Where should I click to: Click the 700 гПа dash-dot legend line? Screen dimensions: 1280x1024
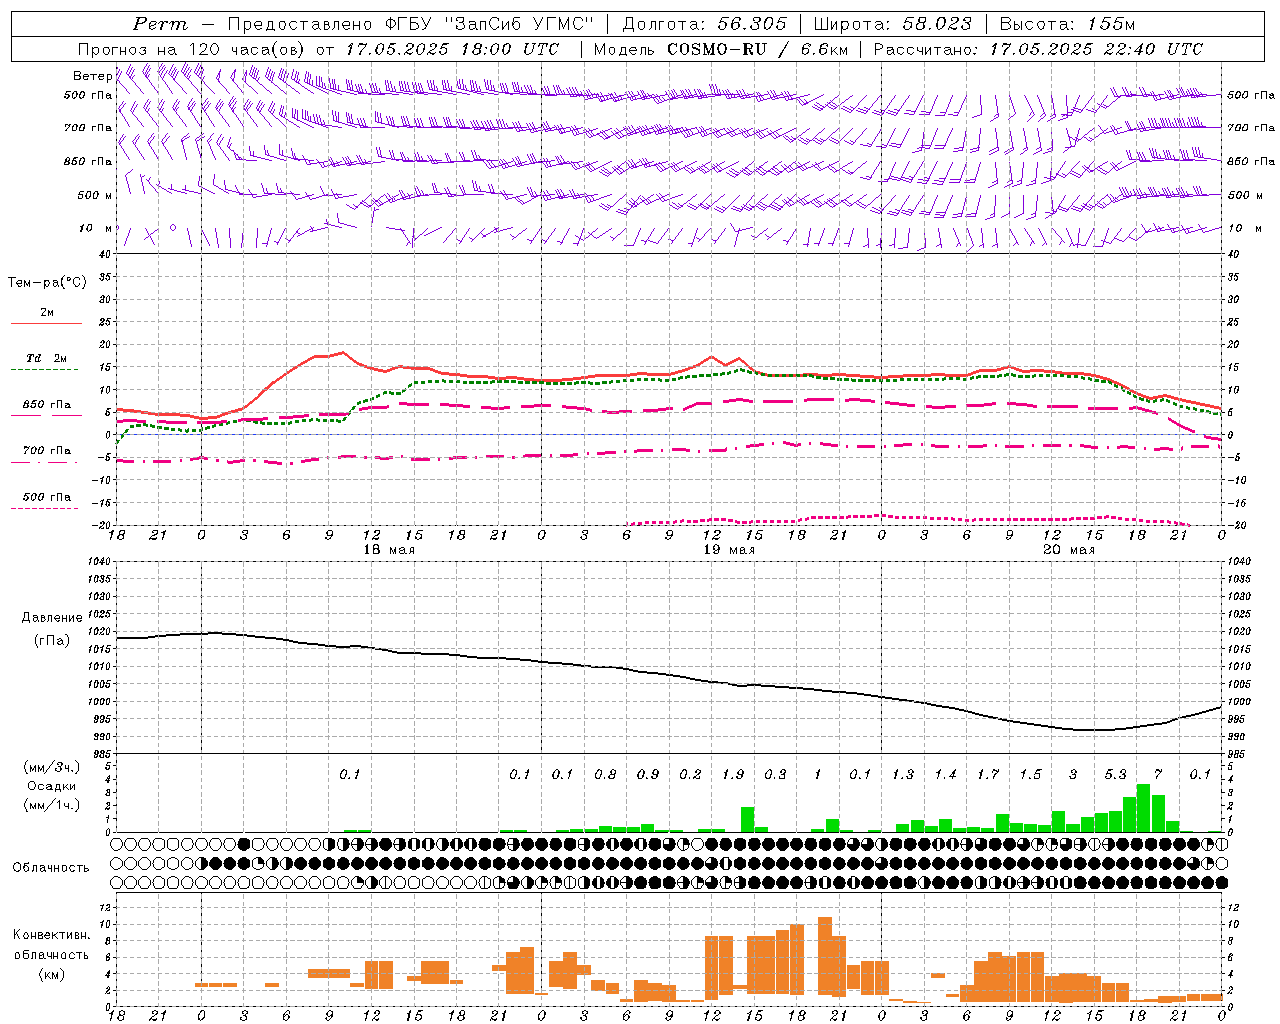pyautogui.click(x=46, y=463)
